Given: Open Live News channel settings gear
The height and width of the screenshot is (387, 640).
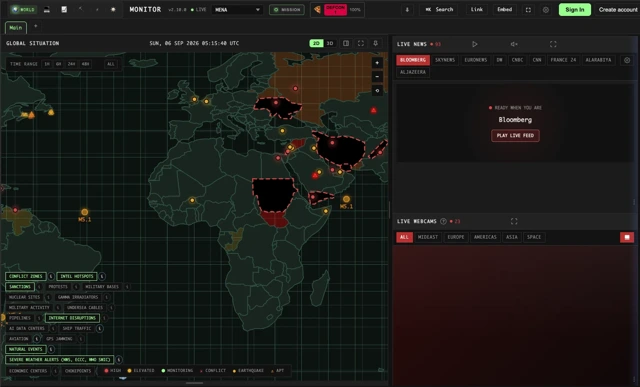Looking at the screenshot, I should tap(627, 60).
